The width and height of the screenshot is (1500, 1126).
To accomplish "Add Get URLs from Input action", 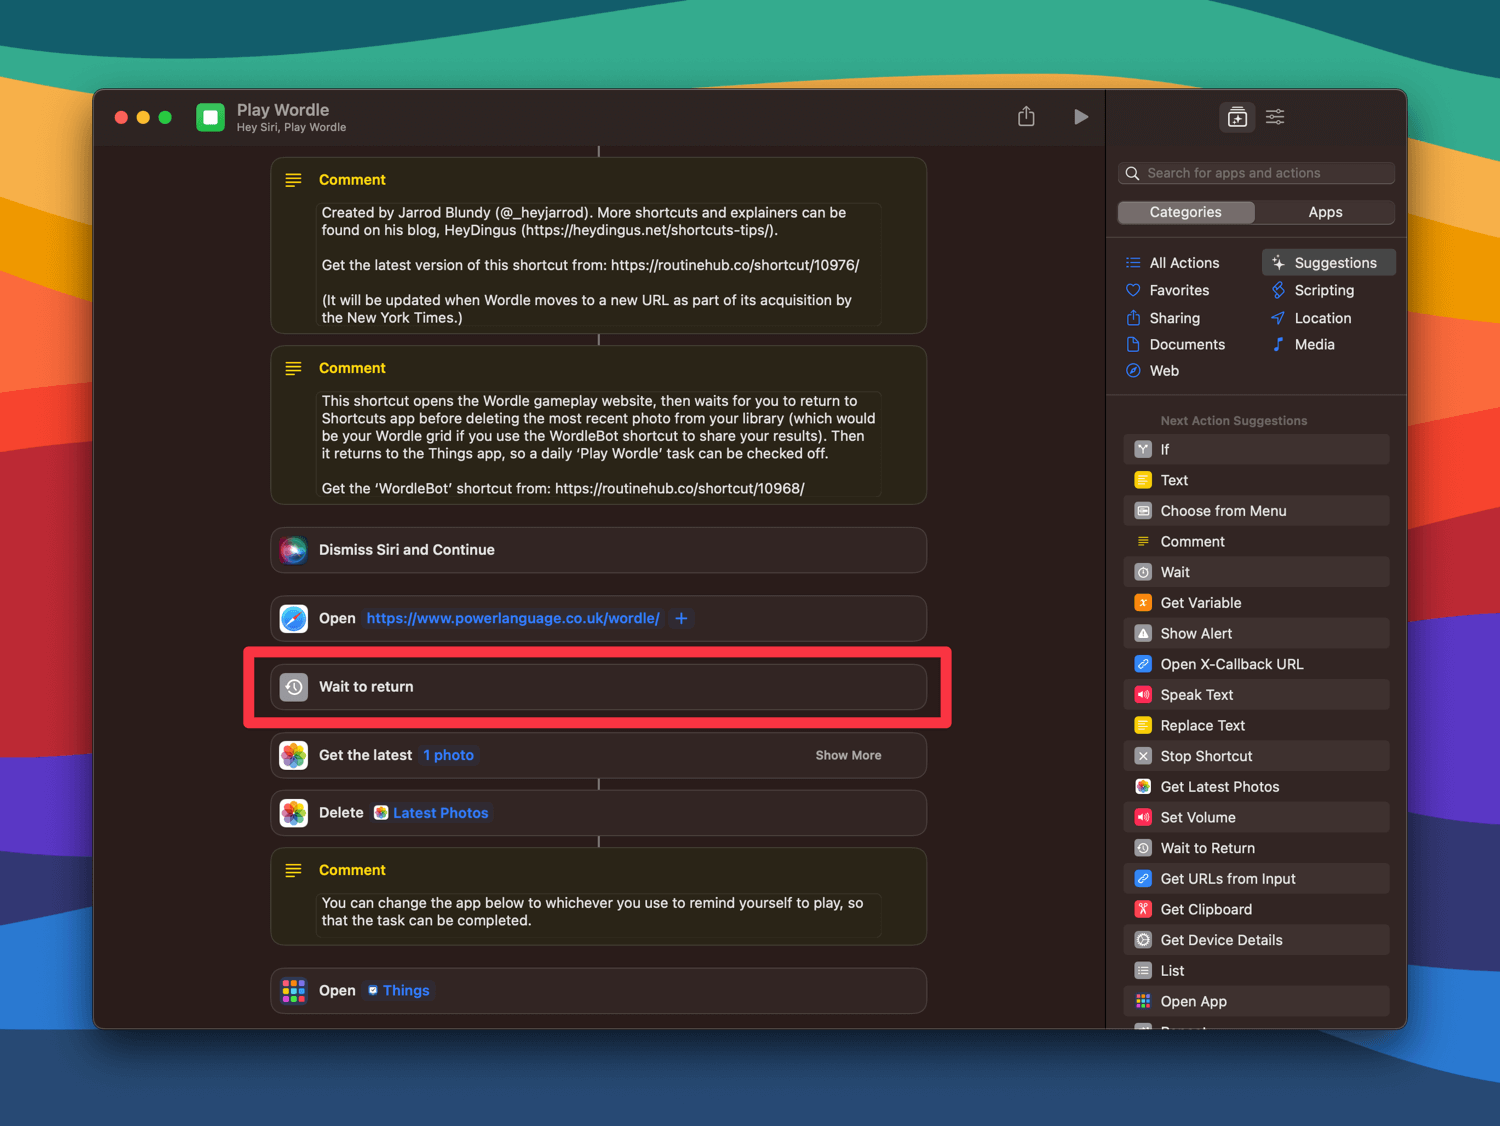I will point(1257,879).
